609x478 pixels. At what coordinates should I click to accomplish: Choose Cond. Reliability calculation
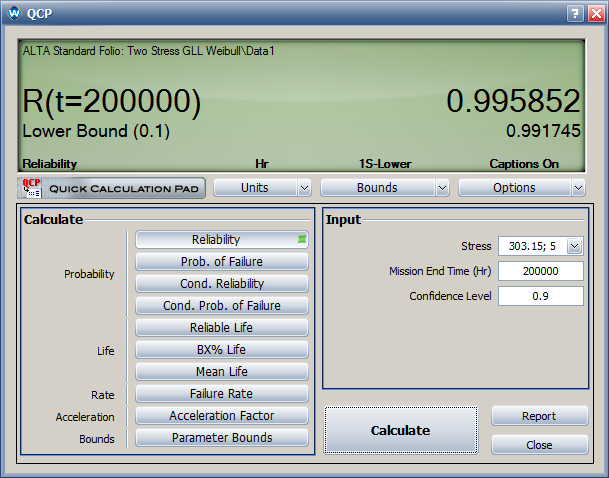(222, 283)
